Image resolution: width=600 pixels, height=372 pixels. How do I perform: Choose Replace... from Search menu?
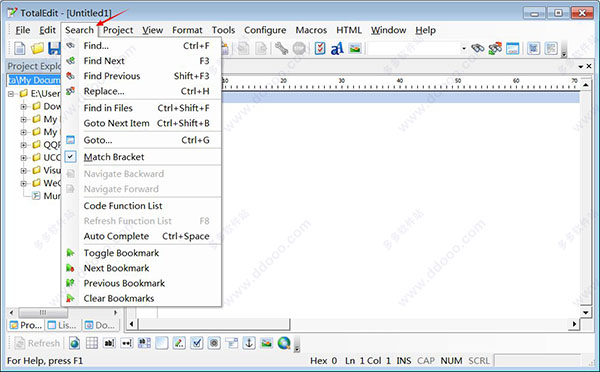pos(142,91)
